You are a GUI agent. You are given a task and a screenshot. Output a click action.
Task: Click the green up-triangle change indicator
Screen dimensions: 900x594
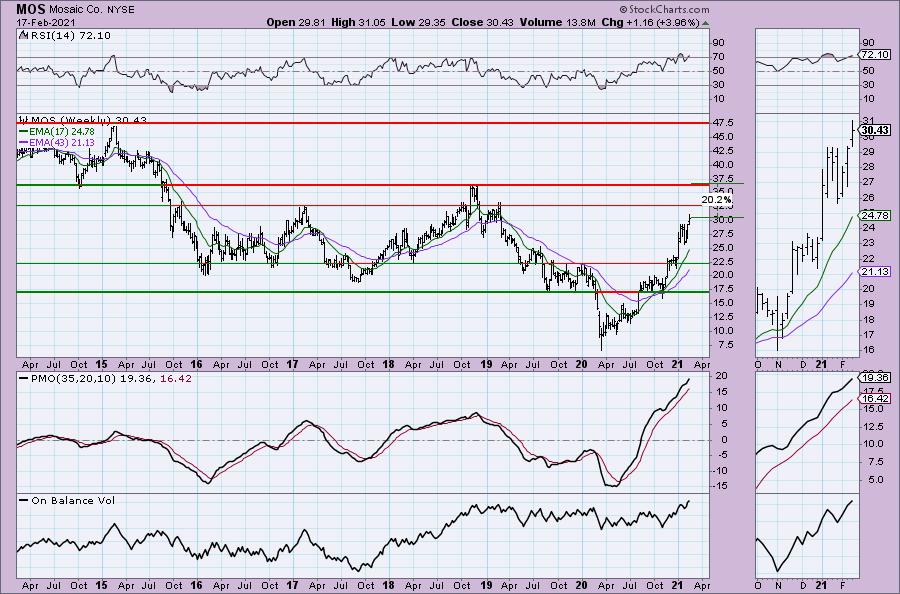705,24
